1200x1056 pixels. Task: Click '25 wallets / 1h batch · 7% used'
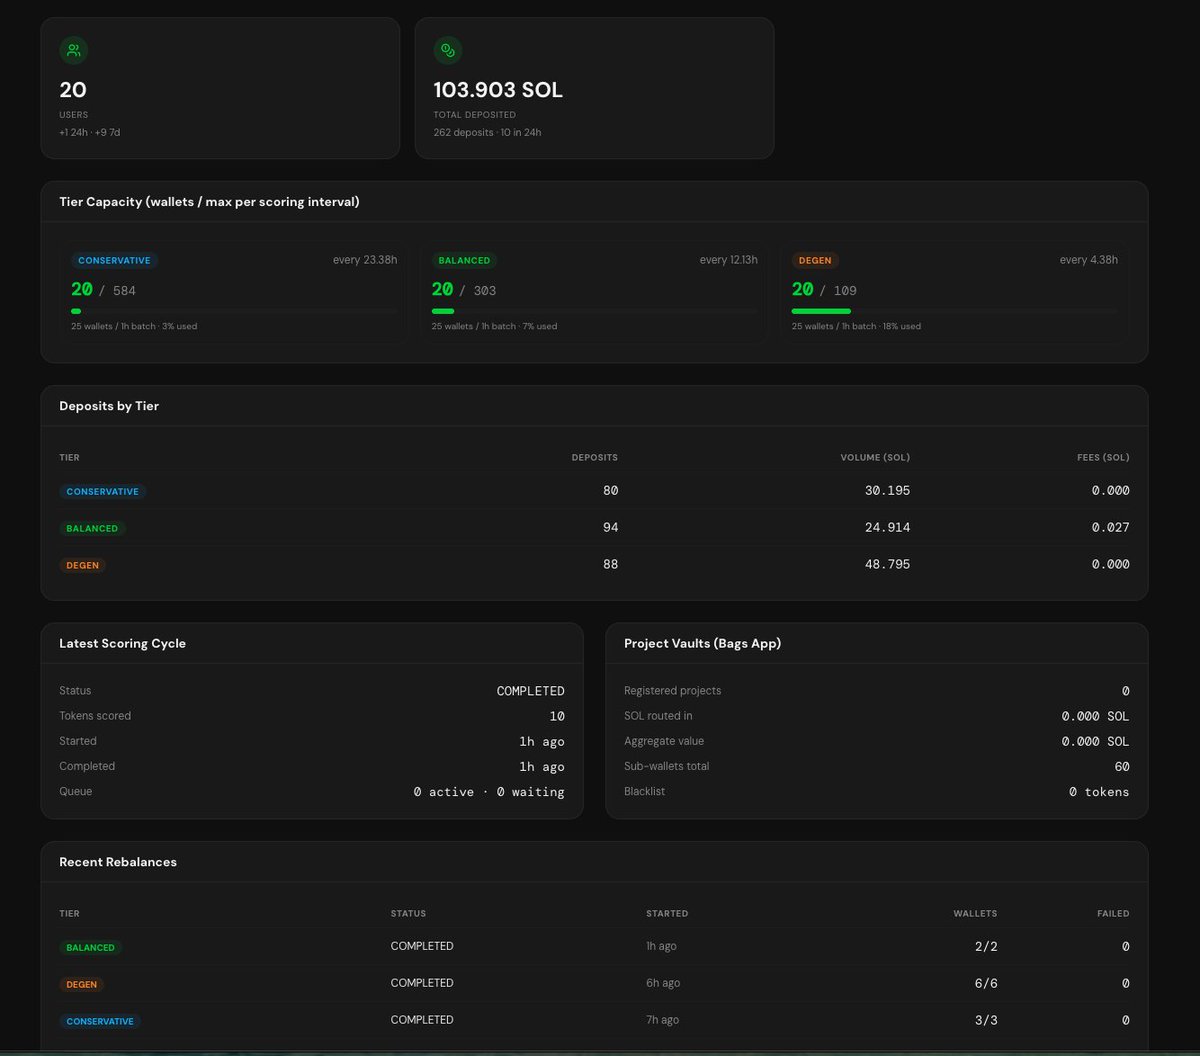tap(494, 326)
